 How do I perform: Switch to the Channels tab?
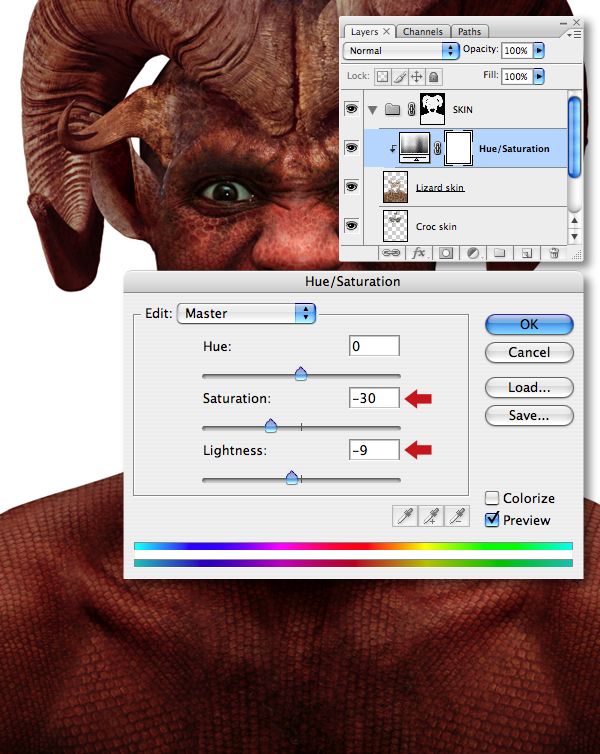click(x=423, y=32)
